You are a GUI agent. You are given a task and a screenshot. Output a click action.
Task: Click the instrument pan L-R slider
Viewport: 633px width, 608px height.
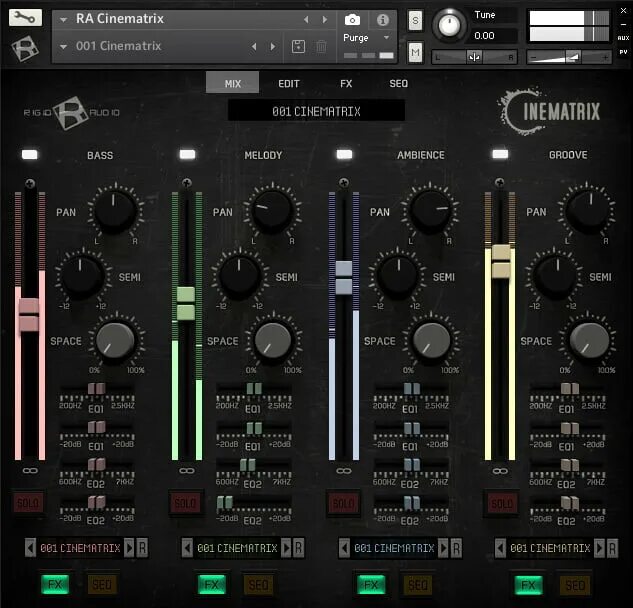[x=475, y=57]
